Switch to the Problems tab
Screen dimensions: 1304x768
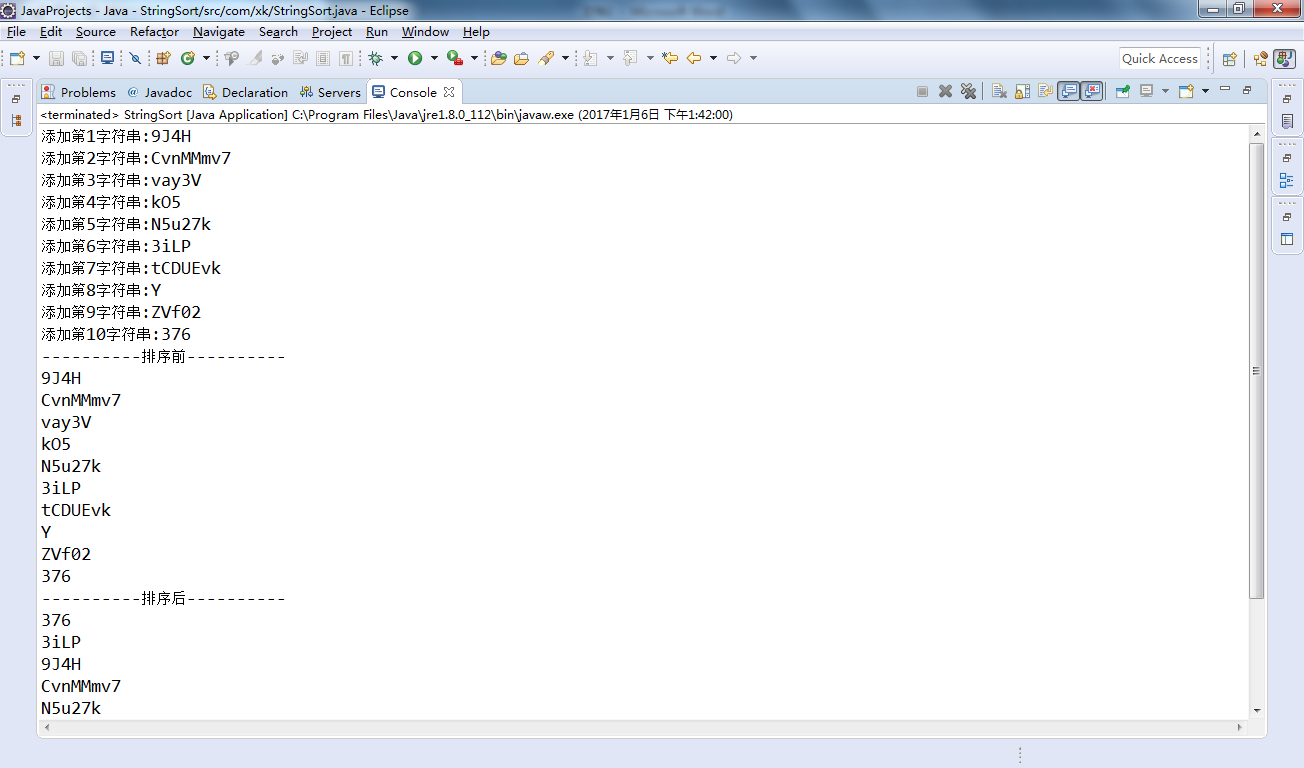point(79,92)
